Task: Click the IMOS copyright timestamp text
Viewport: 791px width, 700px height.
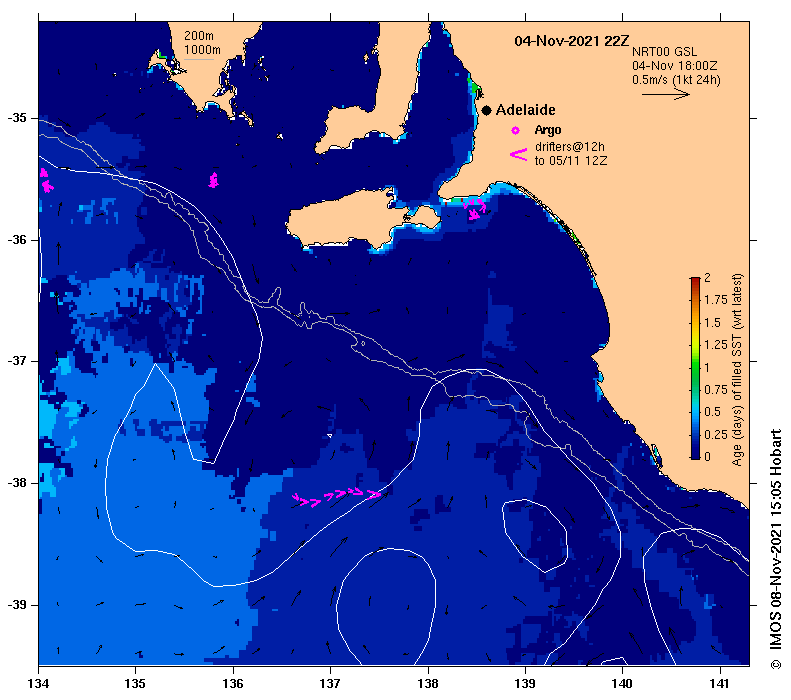Action: click(776, 549)
